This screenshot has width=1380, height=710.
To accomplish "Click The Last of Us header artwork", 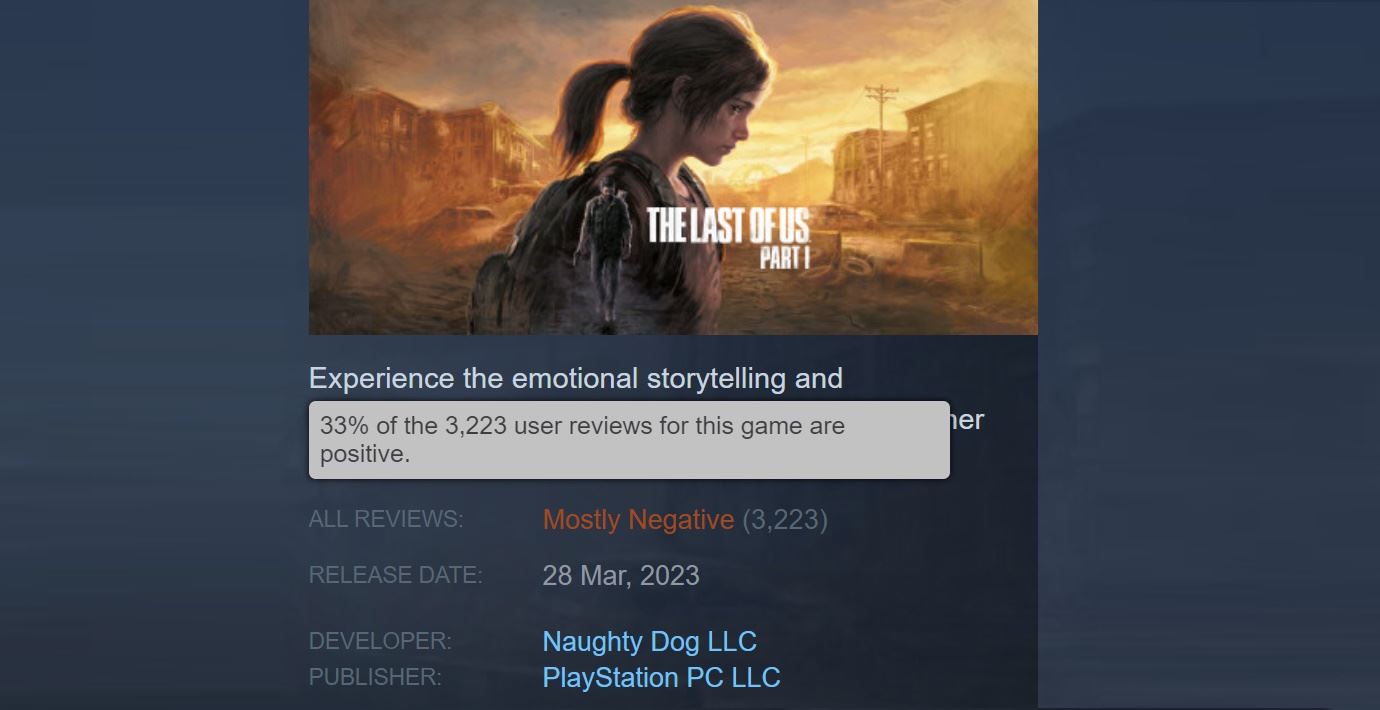I will pyautogui.click(x=673, y=167).
